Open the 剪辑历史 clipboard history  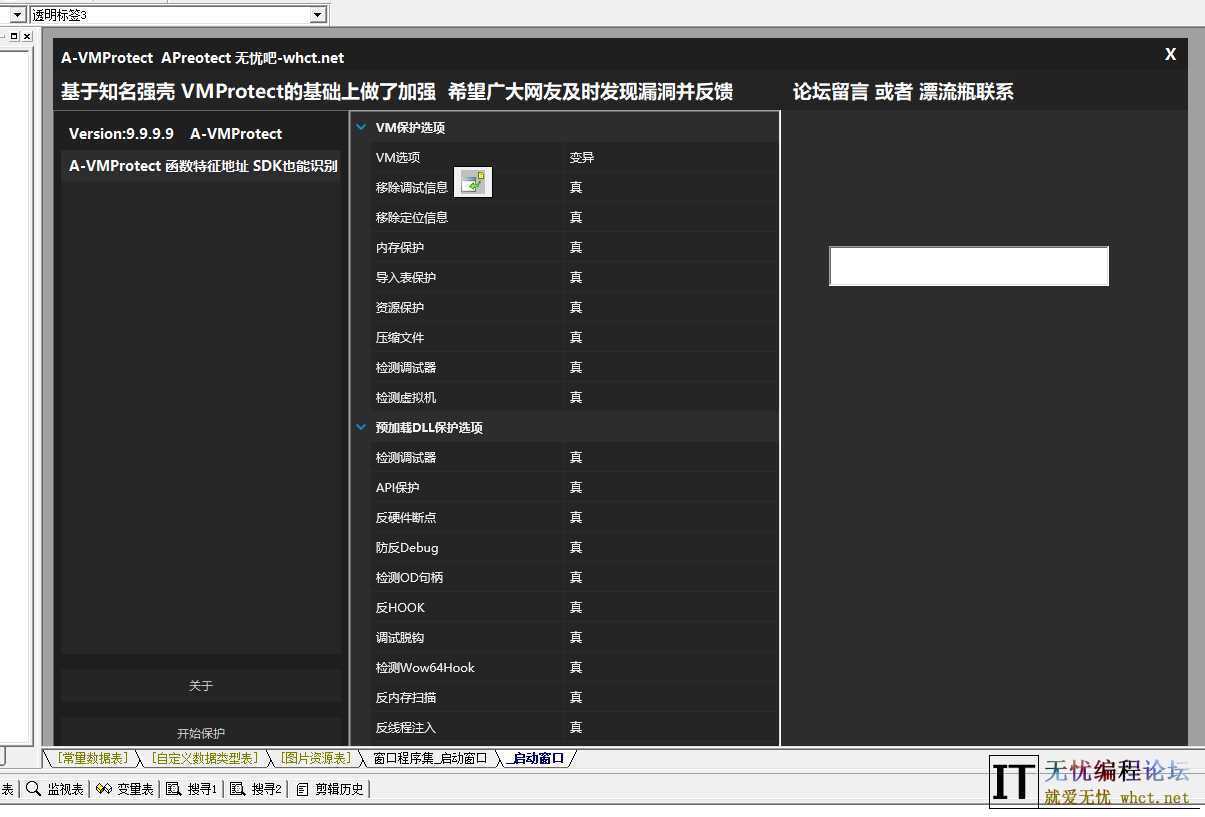click(x=330, y=789)
